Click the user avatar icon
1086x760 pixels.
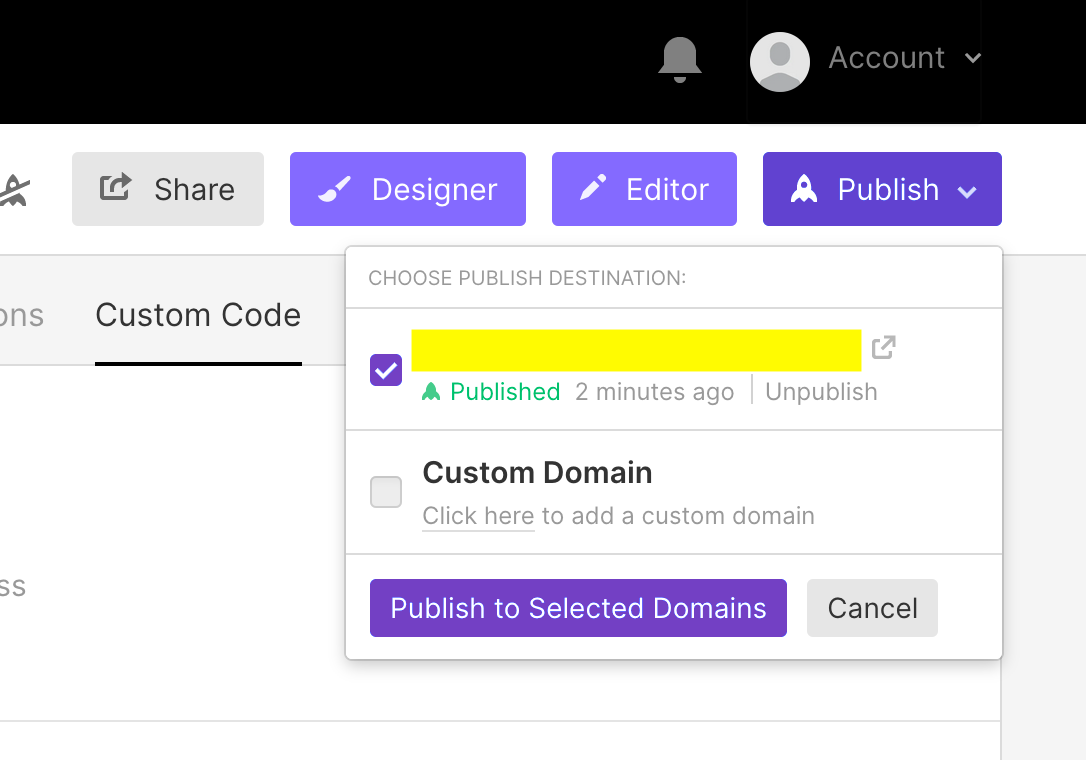click(x=779, y=62)
